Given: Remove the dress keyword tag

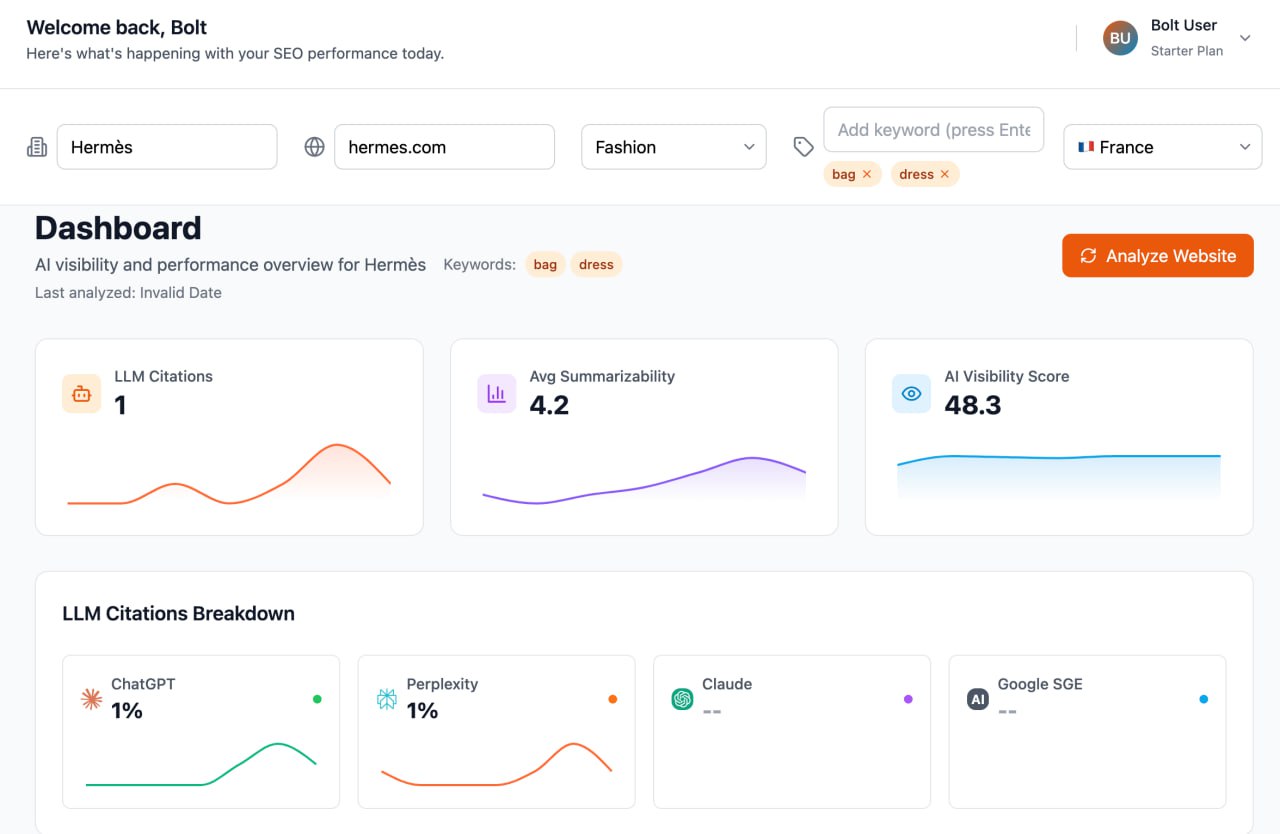Looking at the screenshot, I should point(944,174).
